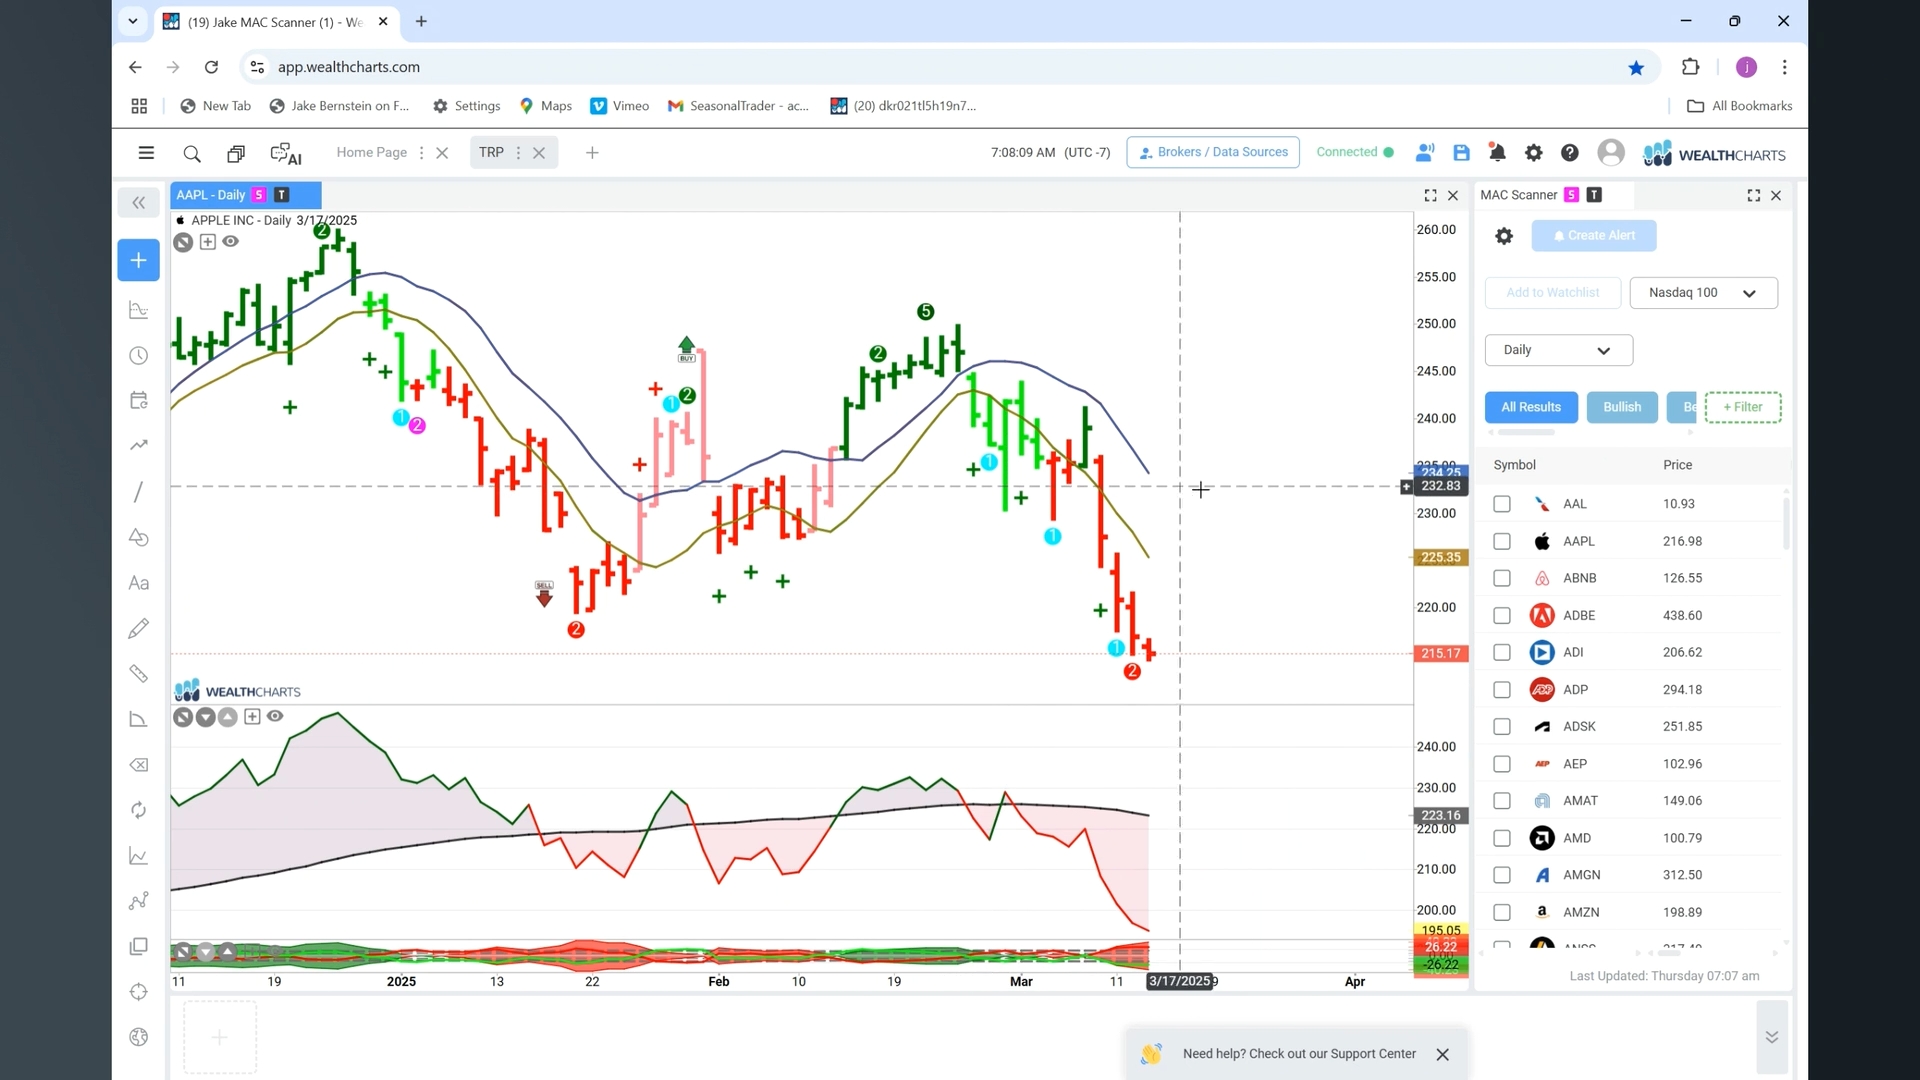Select the ruler measure tool

click(139, 674)
